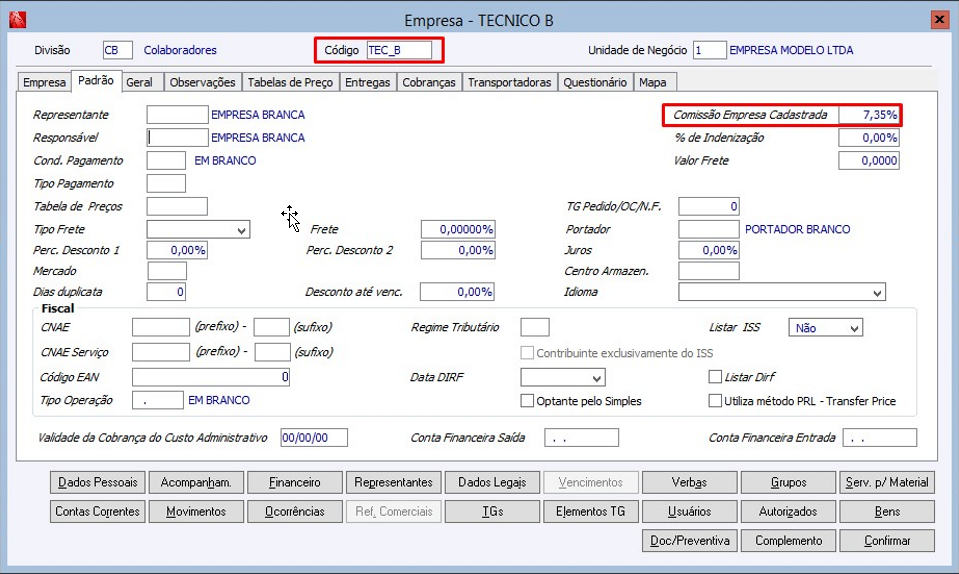Focus the Representante input field
The width and height of the screenshot is (959, 574).
point(177,115)
